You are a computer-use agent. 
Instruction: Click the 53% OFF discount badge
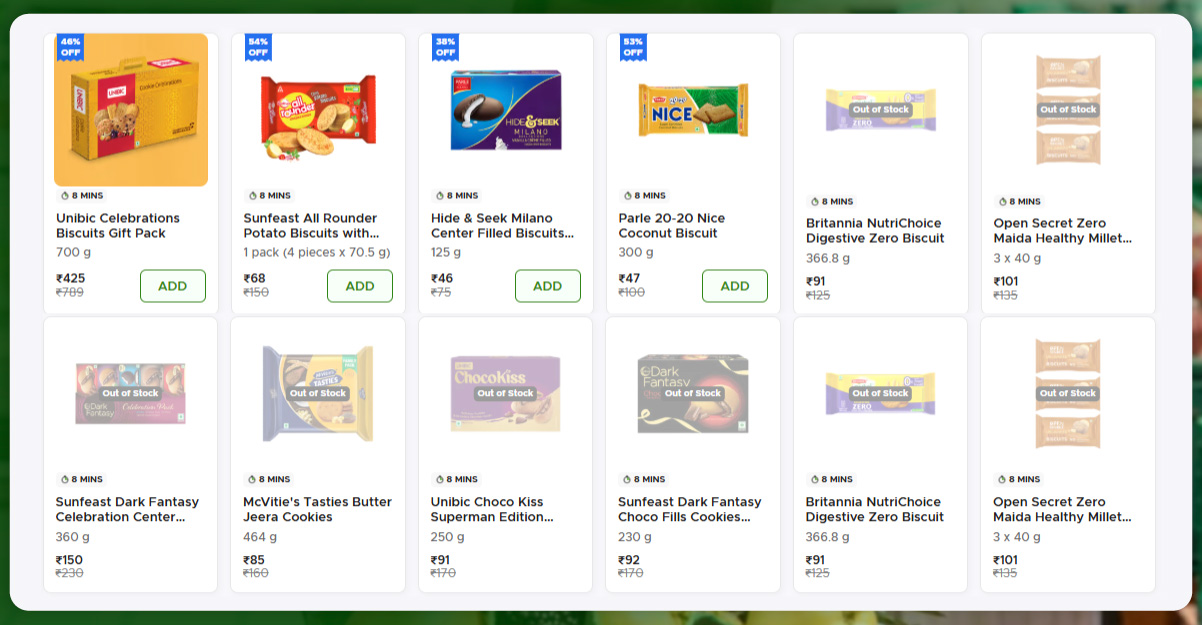pos(632,47)
